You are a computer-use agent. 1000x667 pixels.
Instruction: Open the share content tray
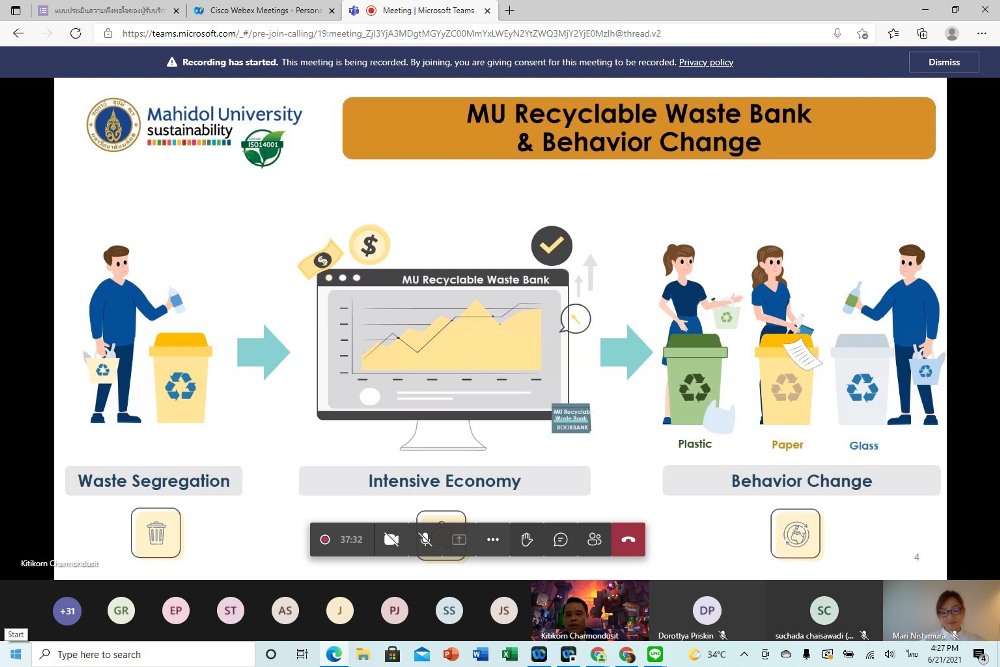459,540
